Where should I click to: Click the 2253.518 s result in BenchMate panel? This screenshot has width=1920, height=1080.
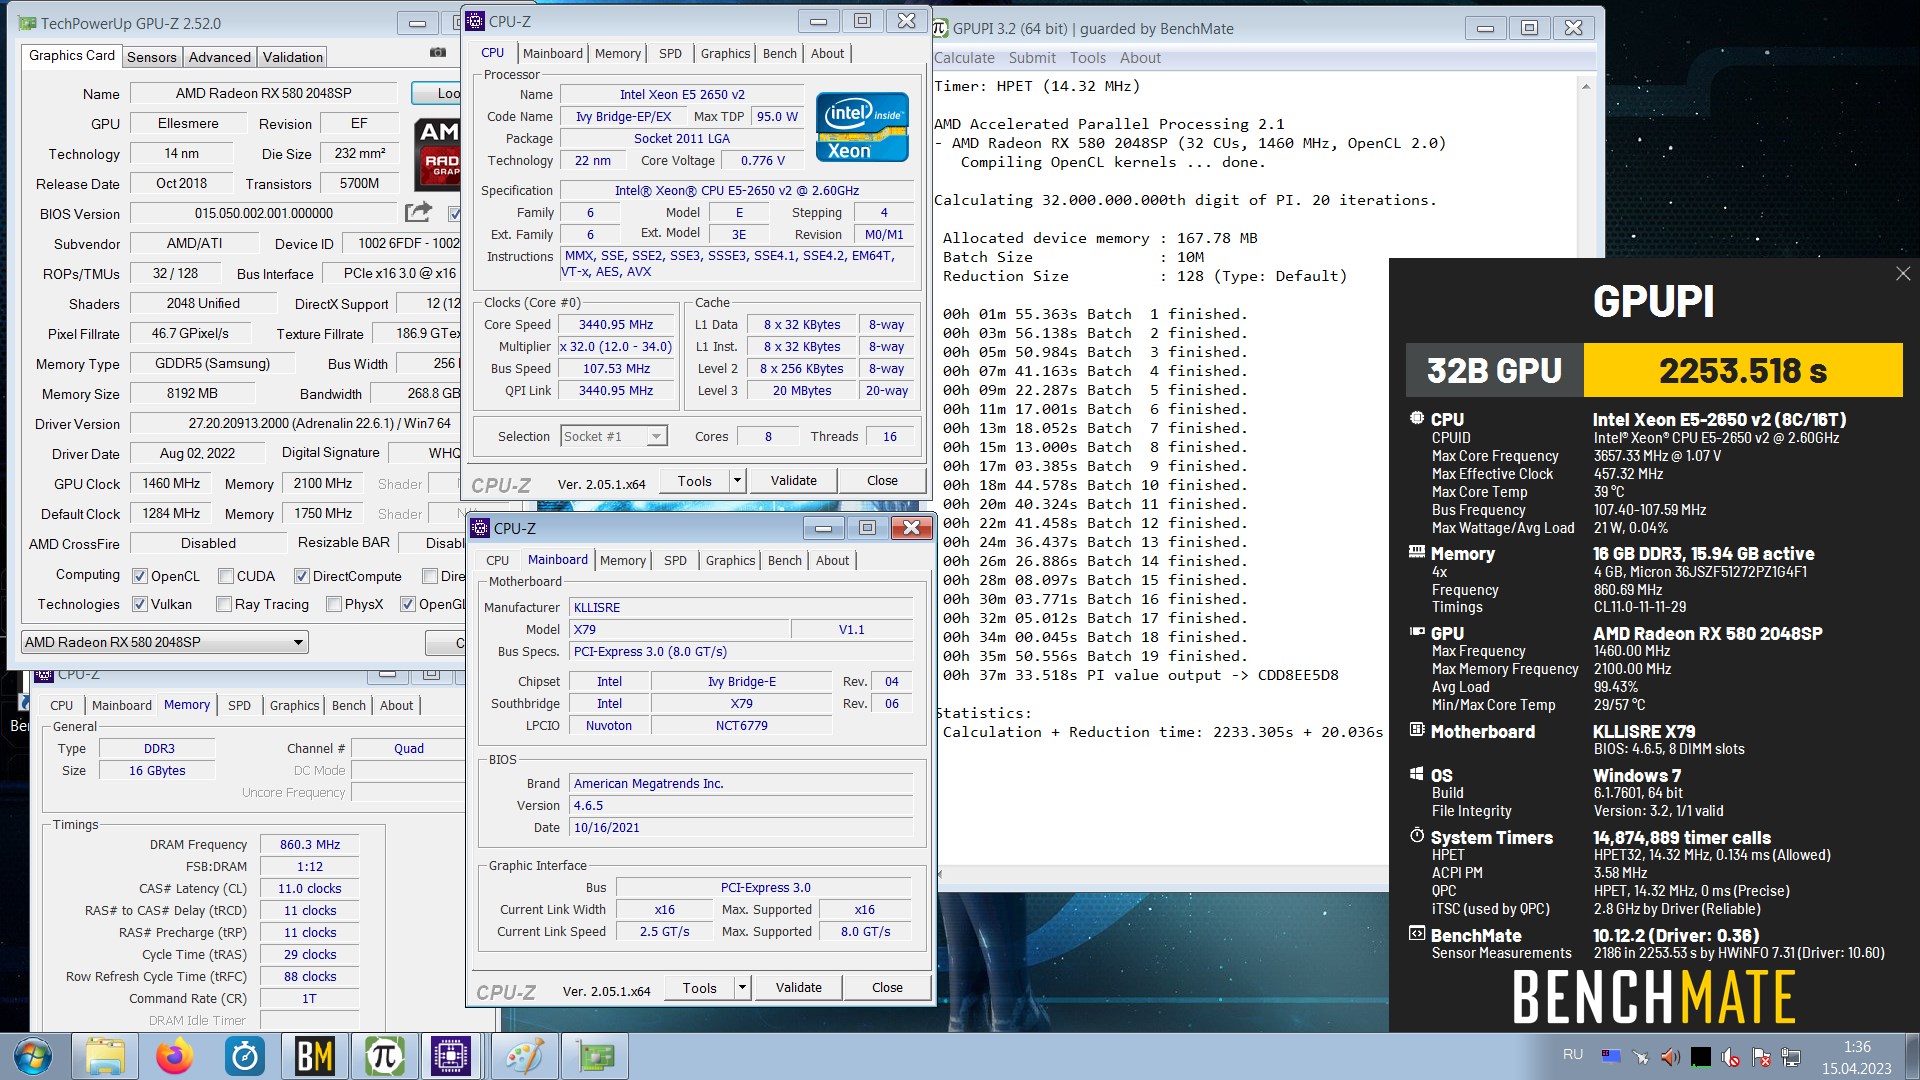coord(1743,371)
